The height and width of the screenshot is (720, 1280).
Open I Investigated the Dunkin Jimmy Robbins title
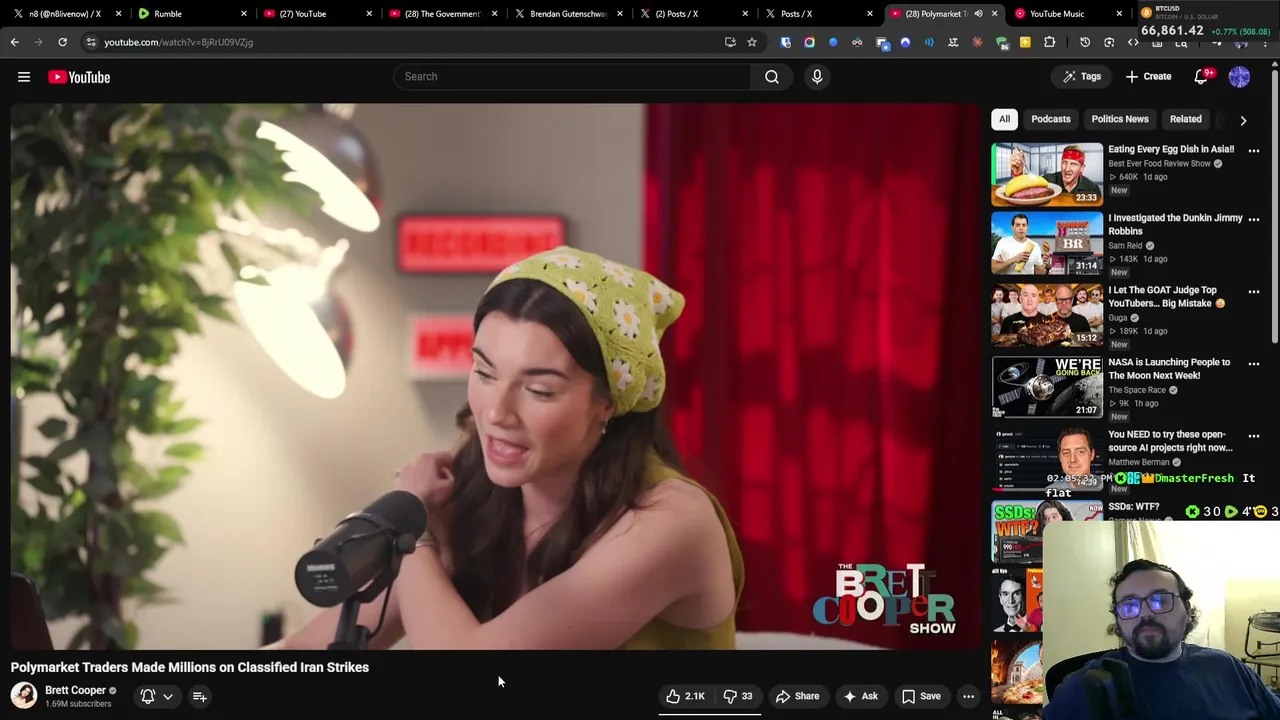[x=1175, y=224]
